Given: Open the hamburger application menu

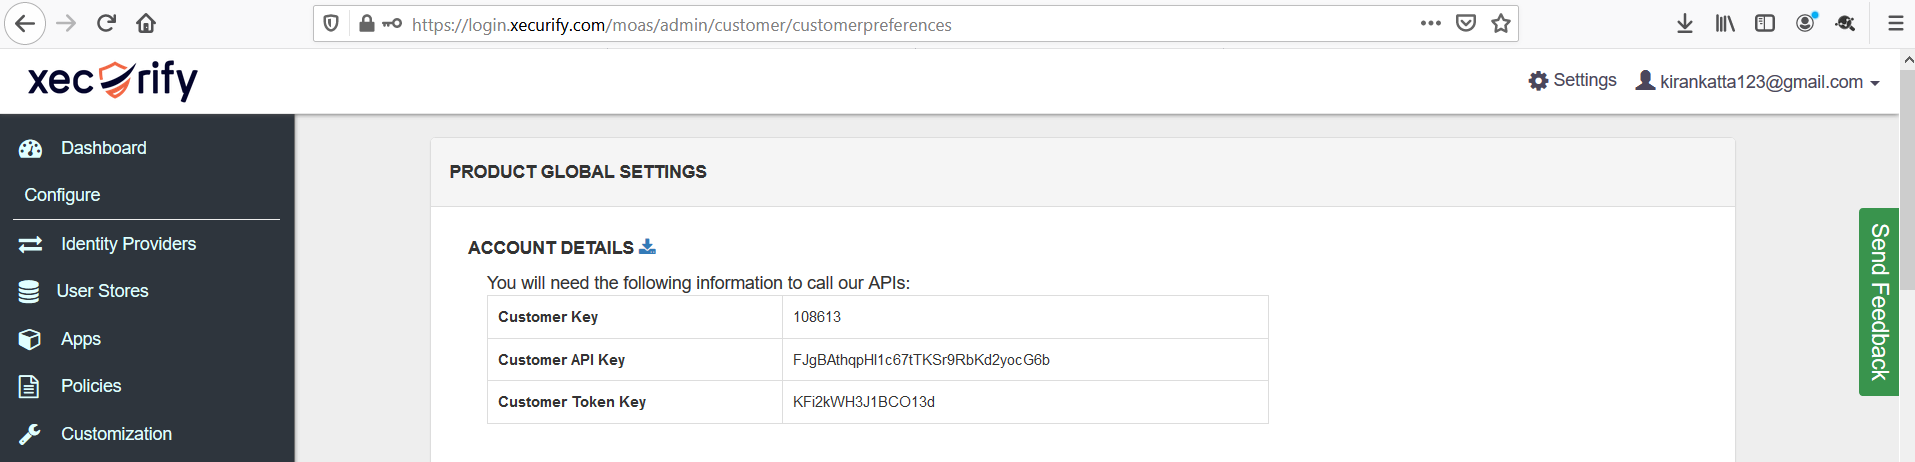Looking at the screenshot, I should coord(1895,23).
